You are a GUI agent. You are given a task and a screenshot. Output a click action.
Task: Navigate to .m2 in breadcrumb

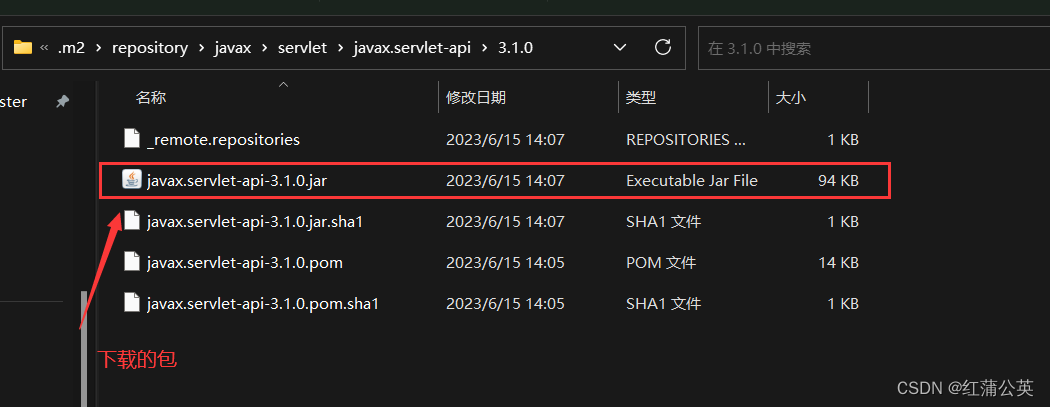coord(71,48)
